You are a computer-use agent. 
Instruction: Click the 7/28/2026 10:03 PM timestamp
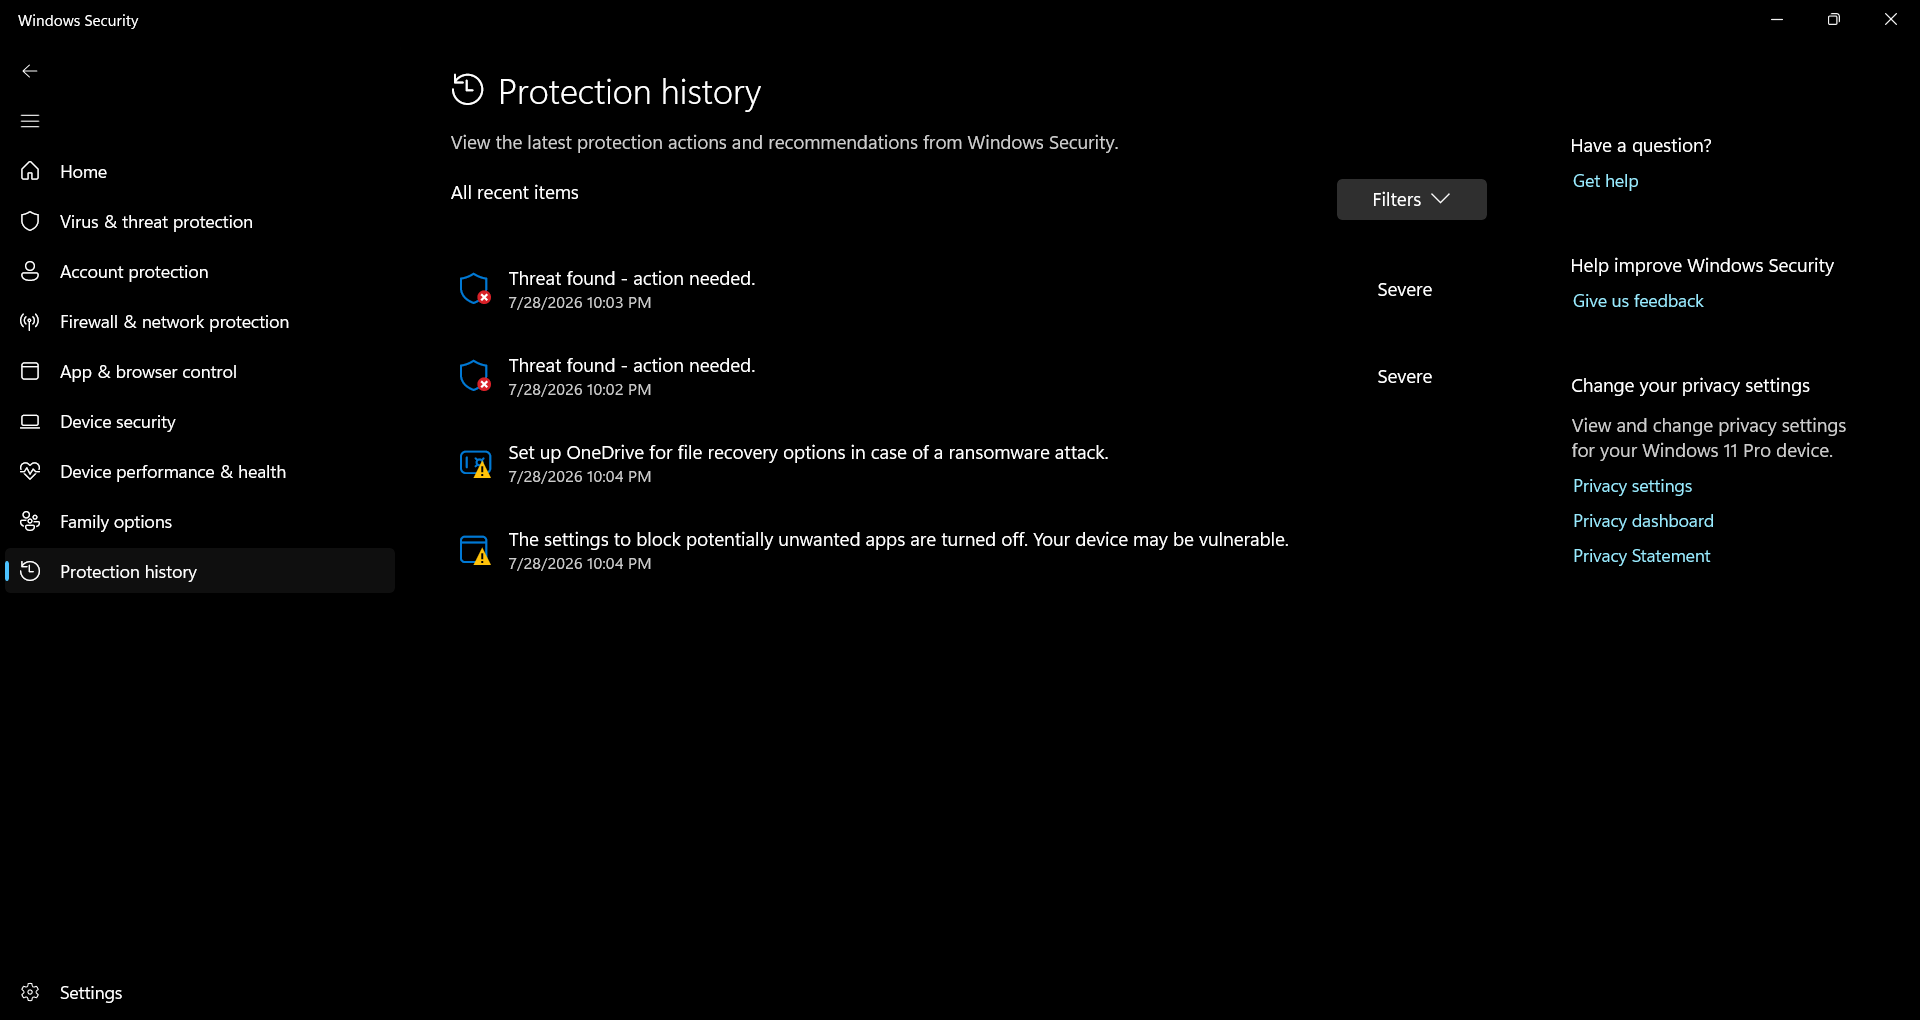pos(579,303)
